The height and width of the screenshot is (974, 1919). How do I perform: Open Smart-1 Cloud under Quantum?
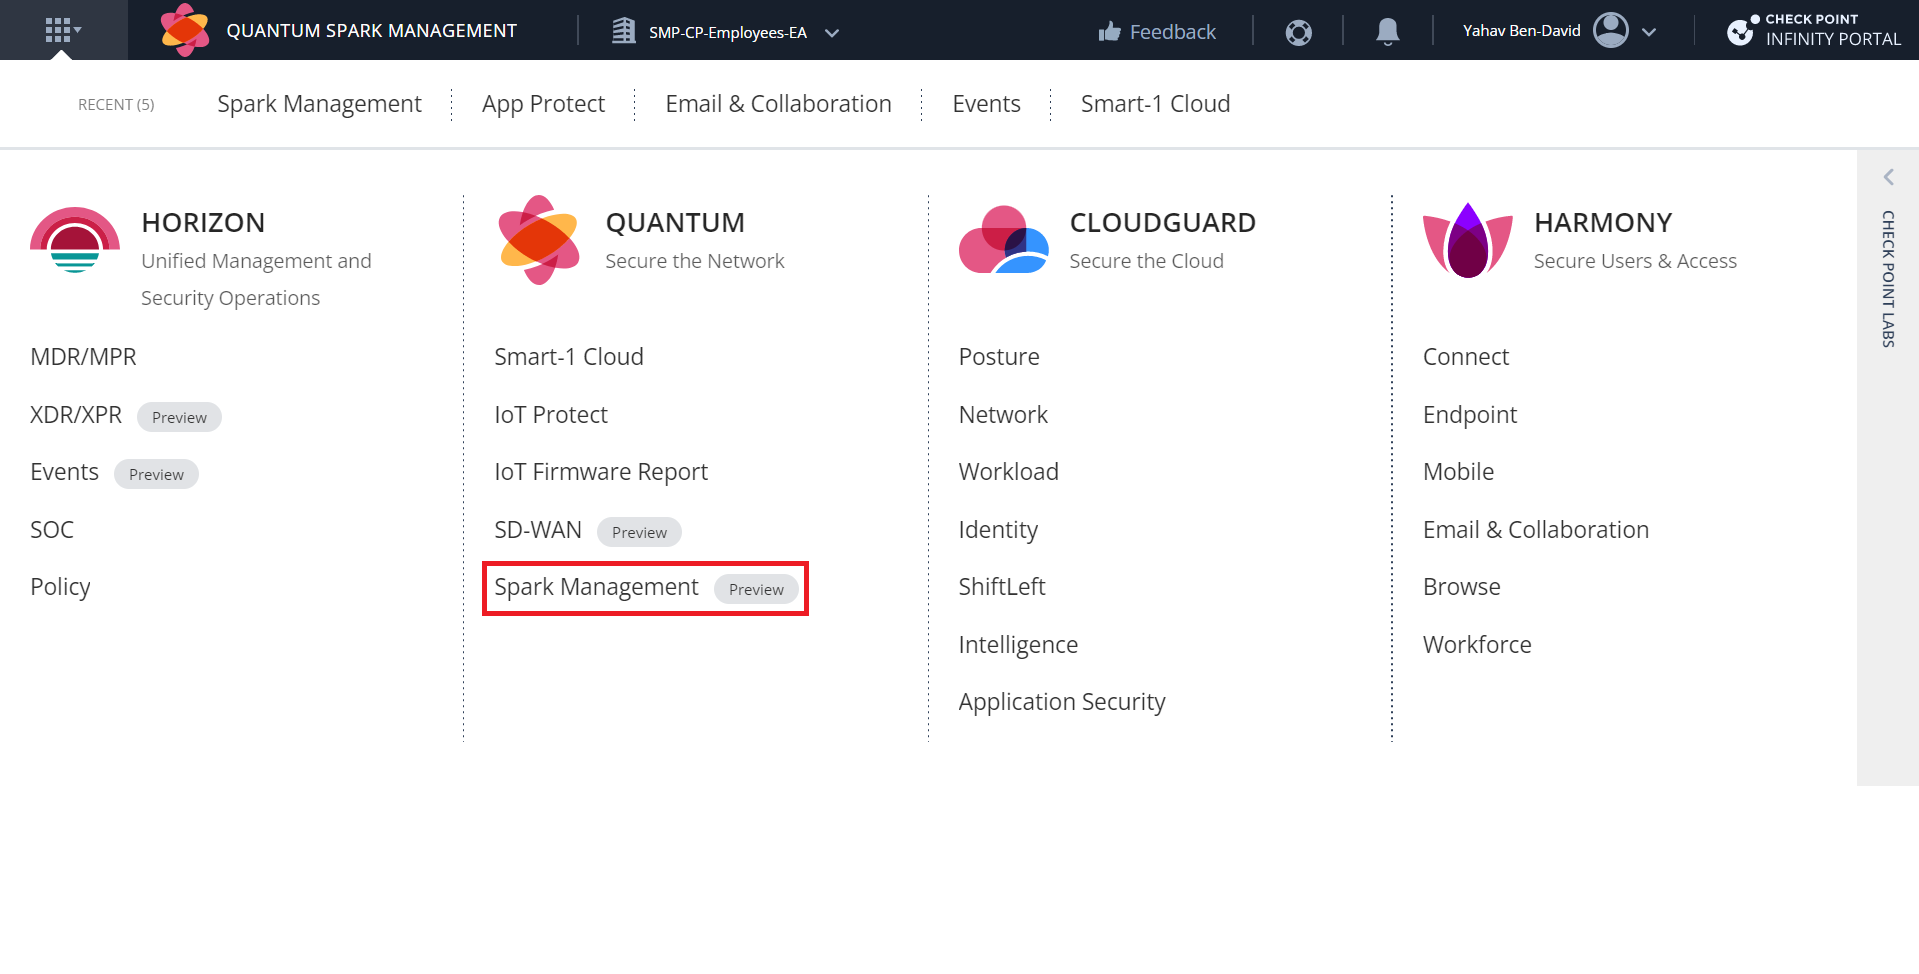(x=569, y=357)
